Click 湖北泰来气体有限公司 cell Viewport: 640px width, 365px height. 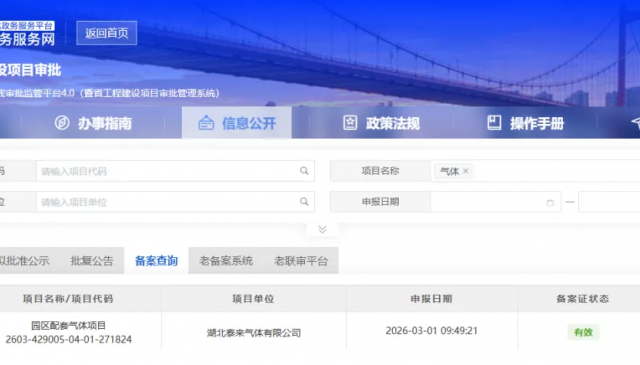click(x=253, y=333)
